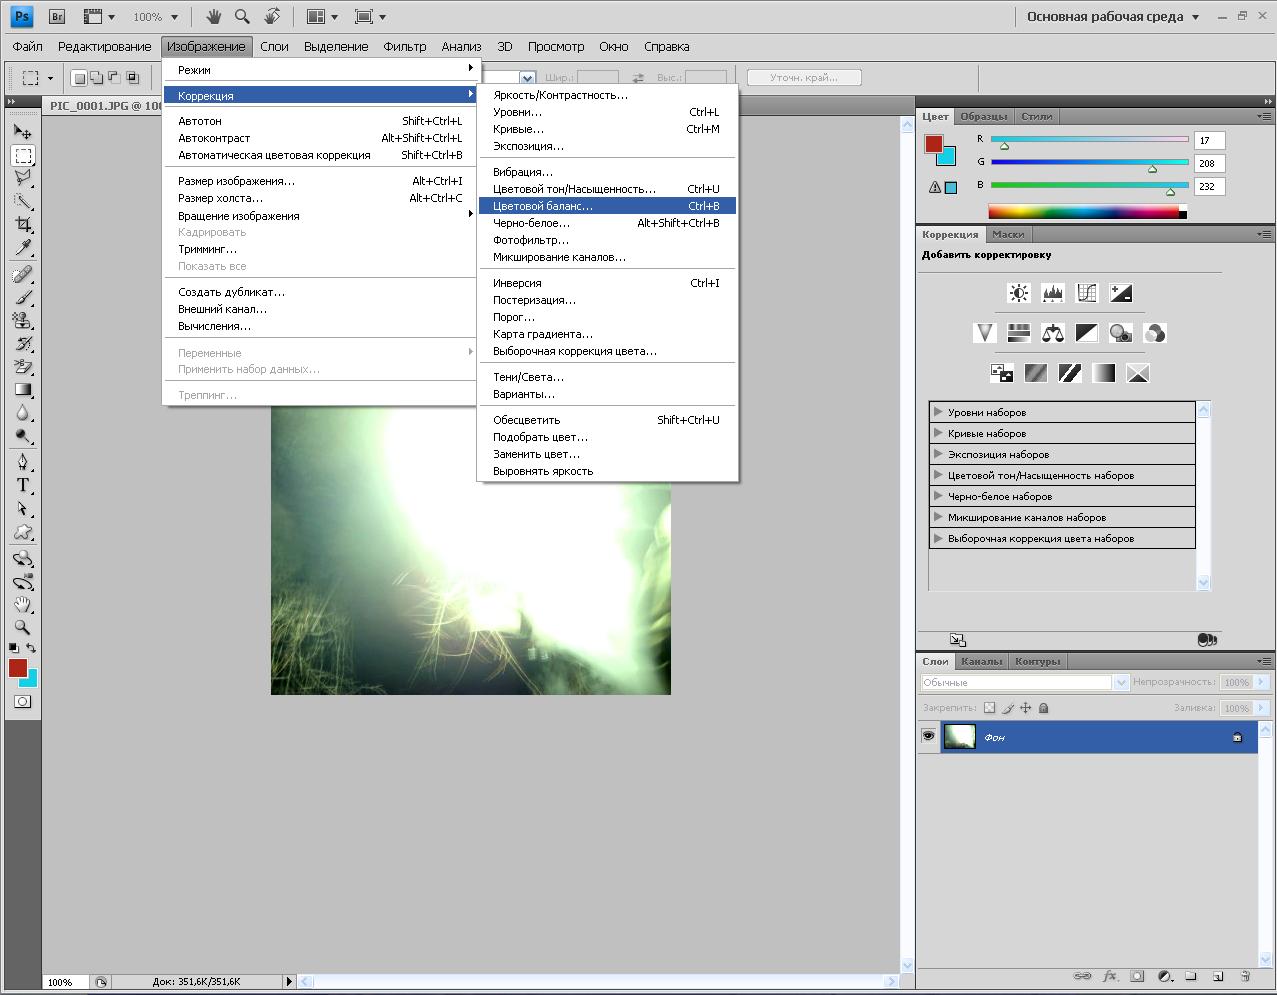Open the Фильтр menu in the menu bar
Image resolution: width=1277 pixels, height=995 pixels.
(404, 46)
